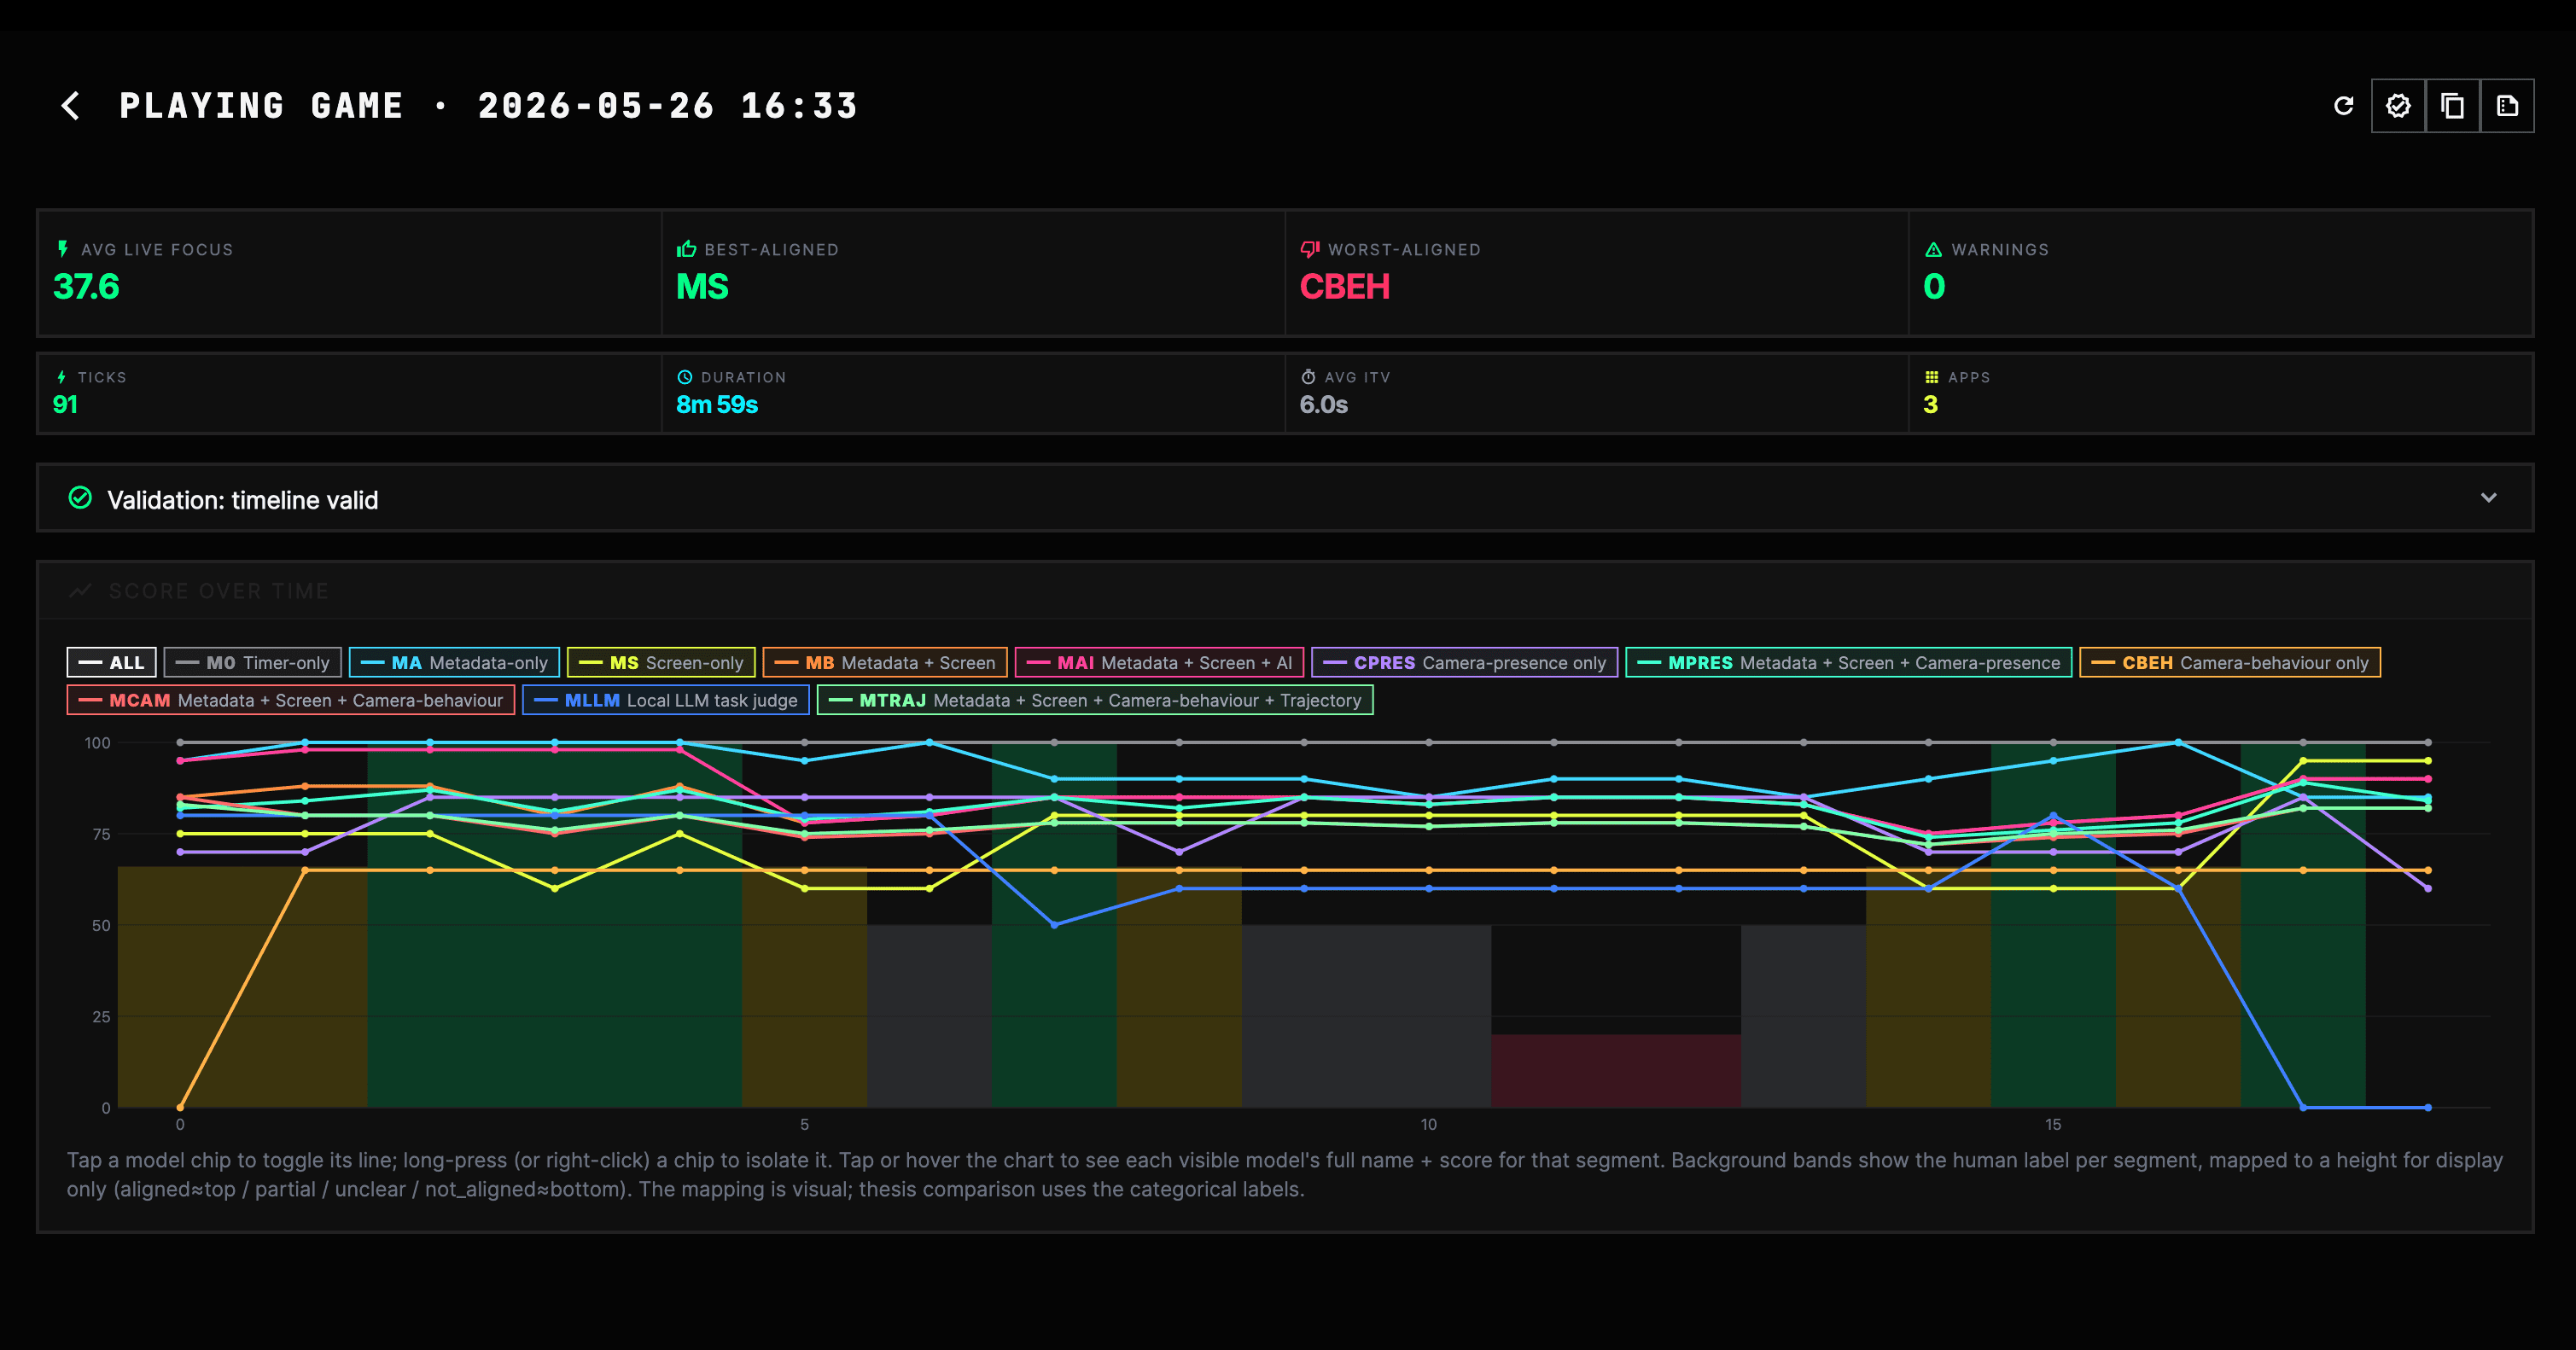Toggle the MB Metadata + Screen line
The image size is (2576, 1350).
[885, 662]
